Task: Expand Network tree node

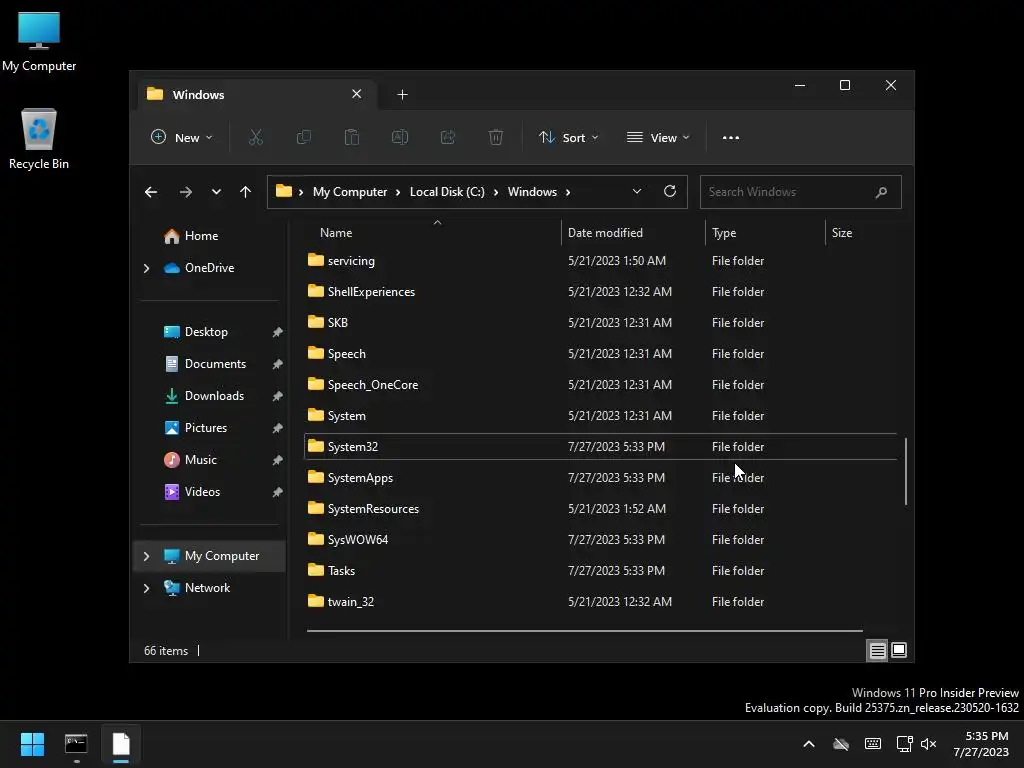Action: (146, 588)
